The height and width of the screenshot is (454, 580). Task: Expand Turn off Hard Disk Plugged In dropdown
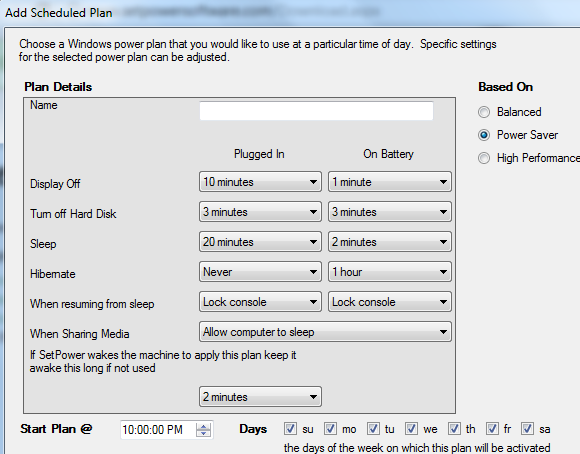coord(260,212)
